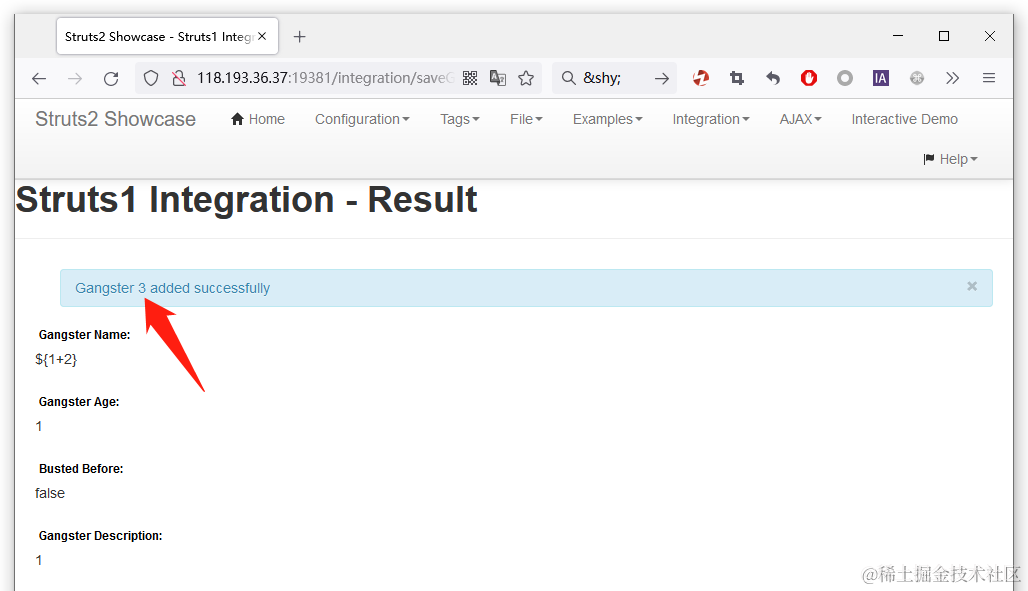Select the Struts2 Showcase browser tab

click(168, 37)
